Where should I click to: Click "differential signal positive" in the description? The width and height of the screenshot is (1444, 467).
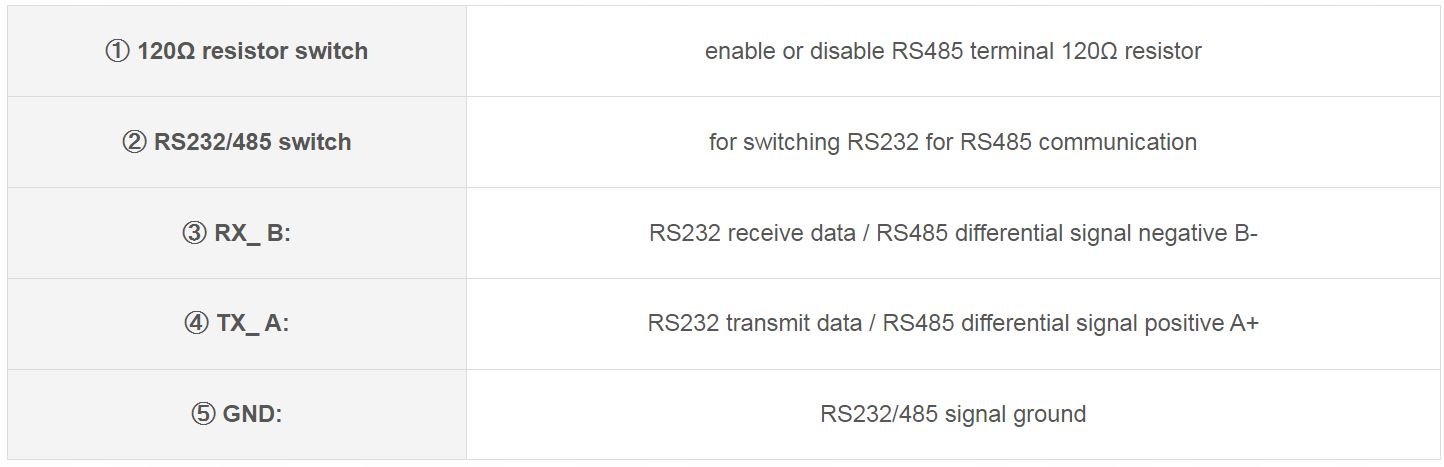click(1090, 324)
